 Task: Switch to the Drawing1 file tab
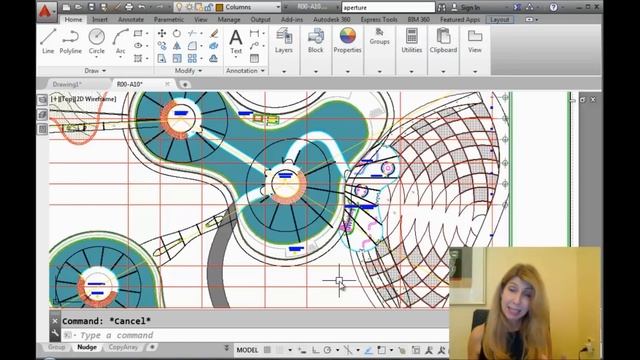(x=68, y=84)
